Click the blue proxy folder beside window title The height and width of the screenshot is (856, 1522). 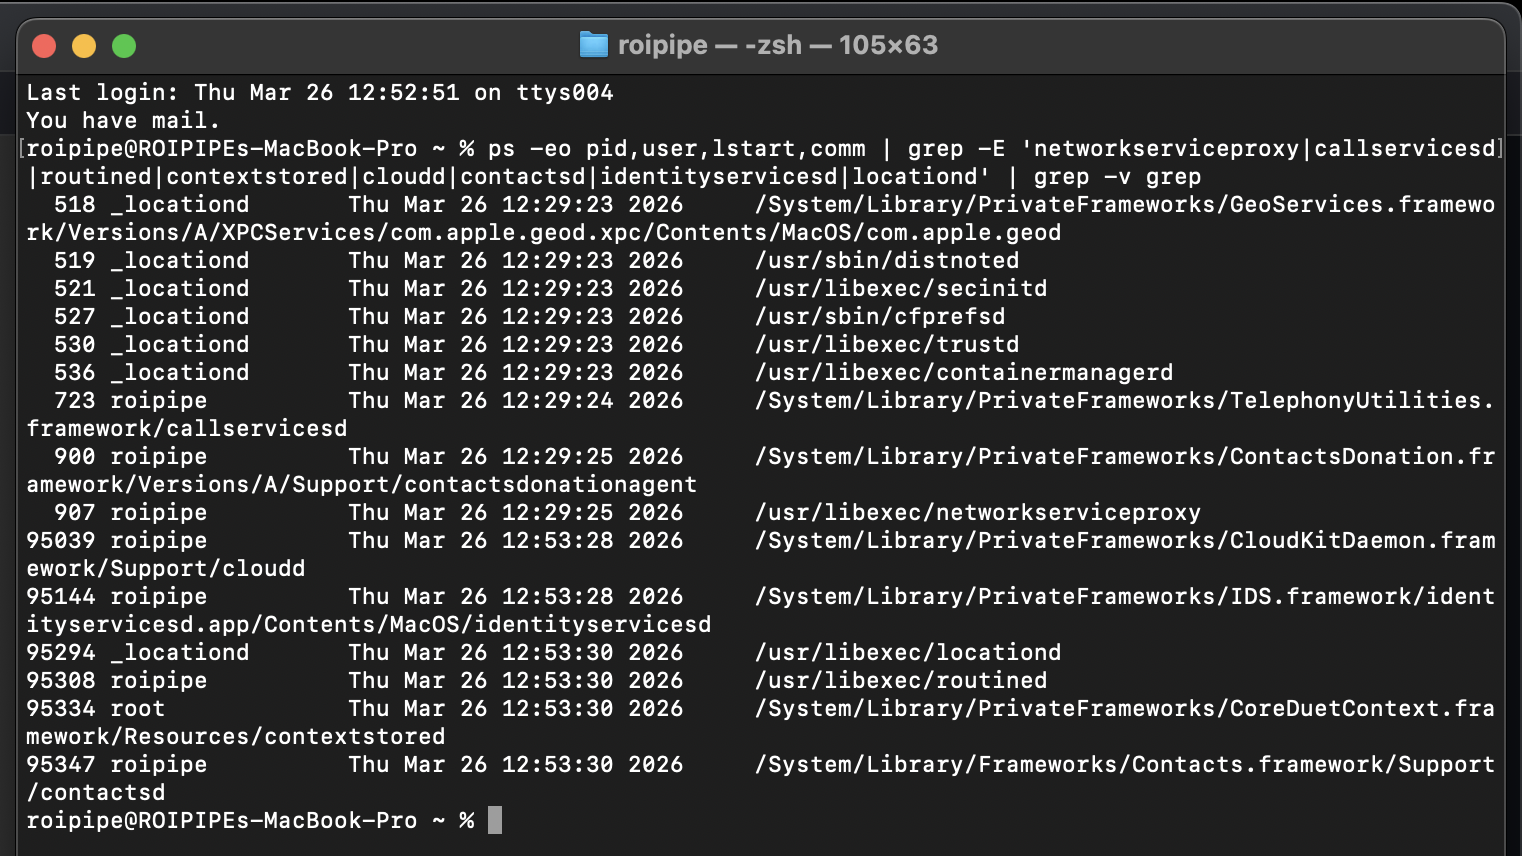(x=594, y=44)
